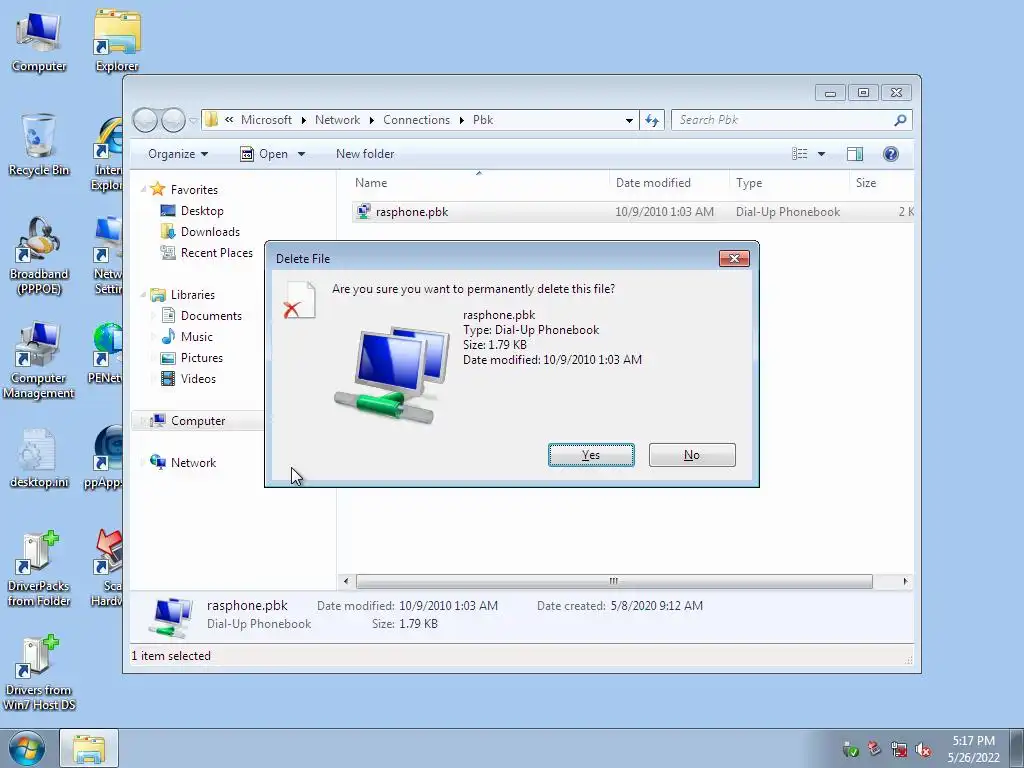
Task: Select the desktop.ini file icon
Action: coord(39,458)
